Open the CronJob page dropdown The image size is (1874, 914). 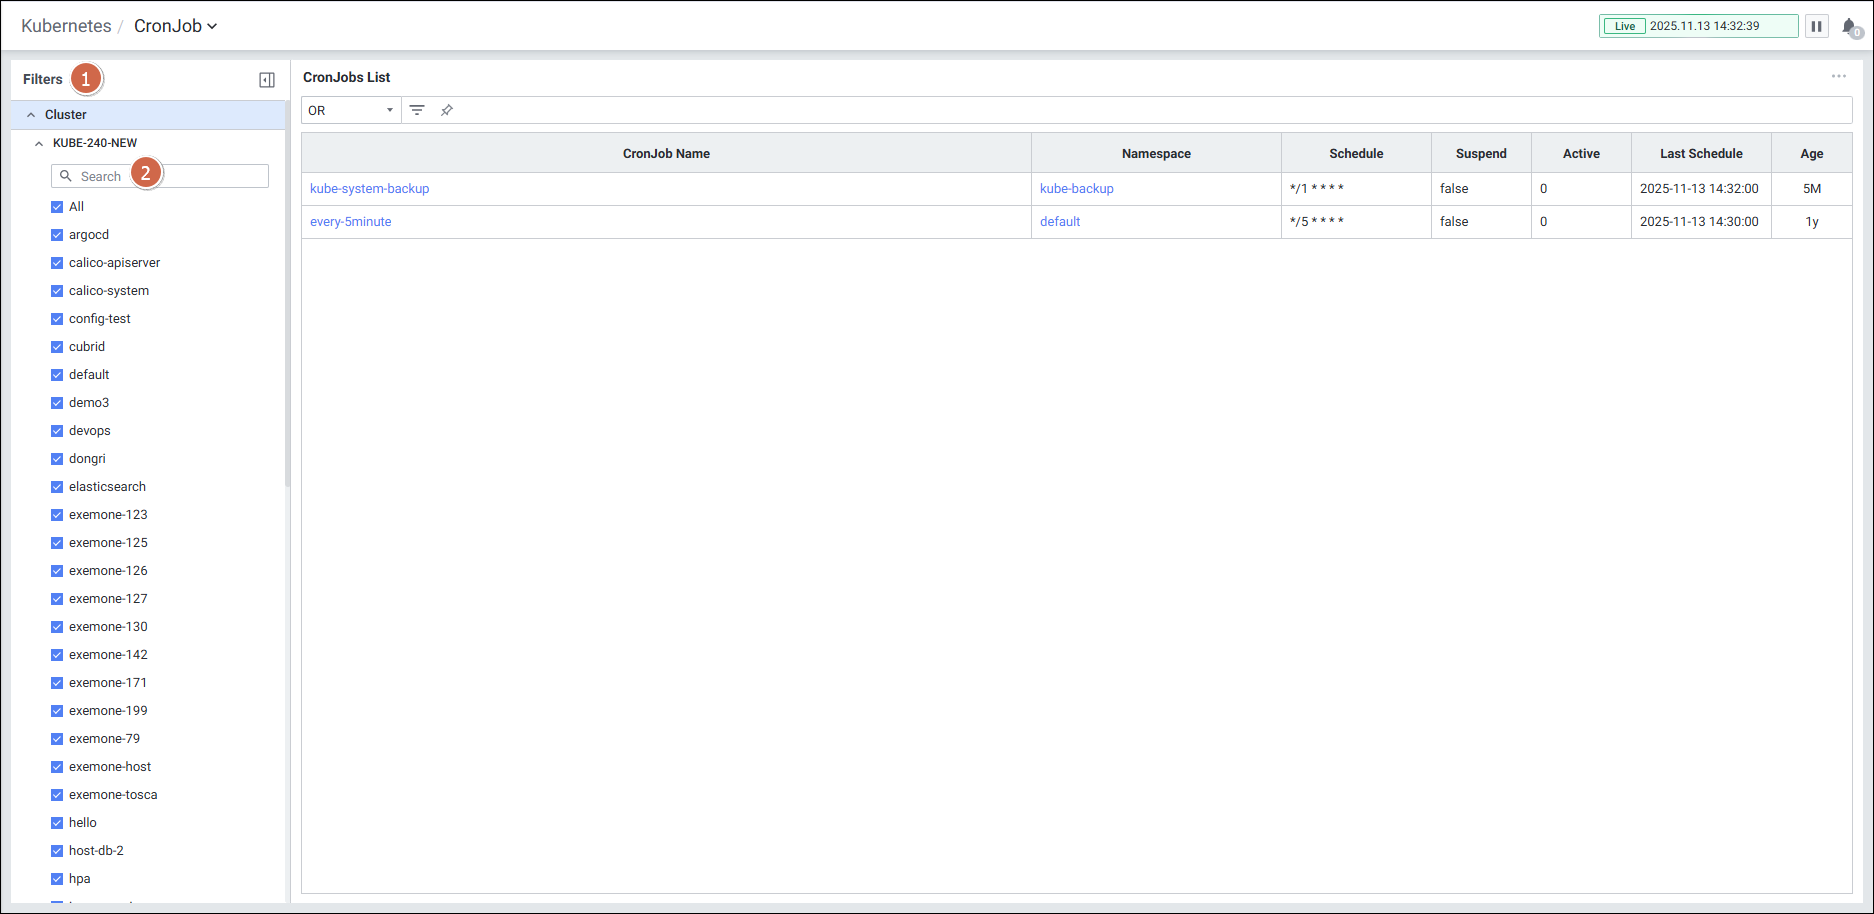click(176, 26)
